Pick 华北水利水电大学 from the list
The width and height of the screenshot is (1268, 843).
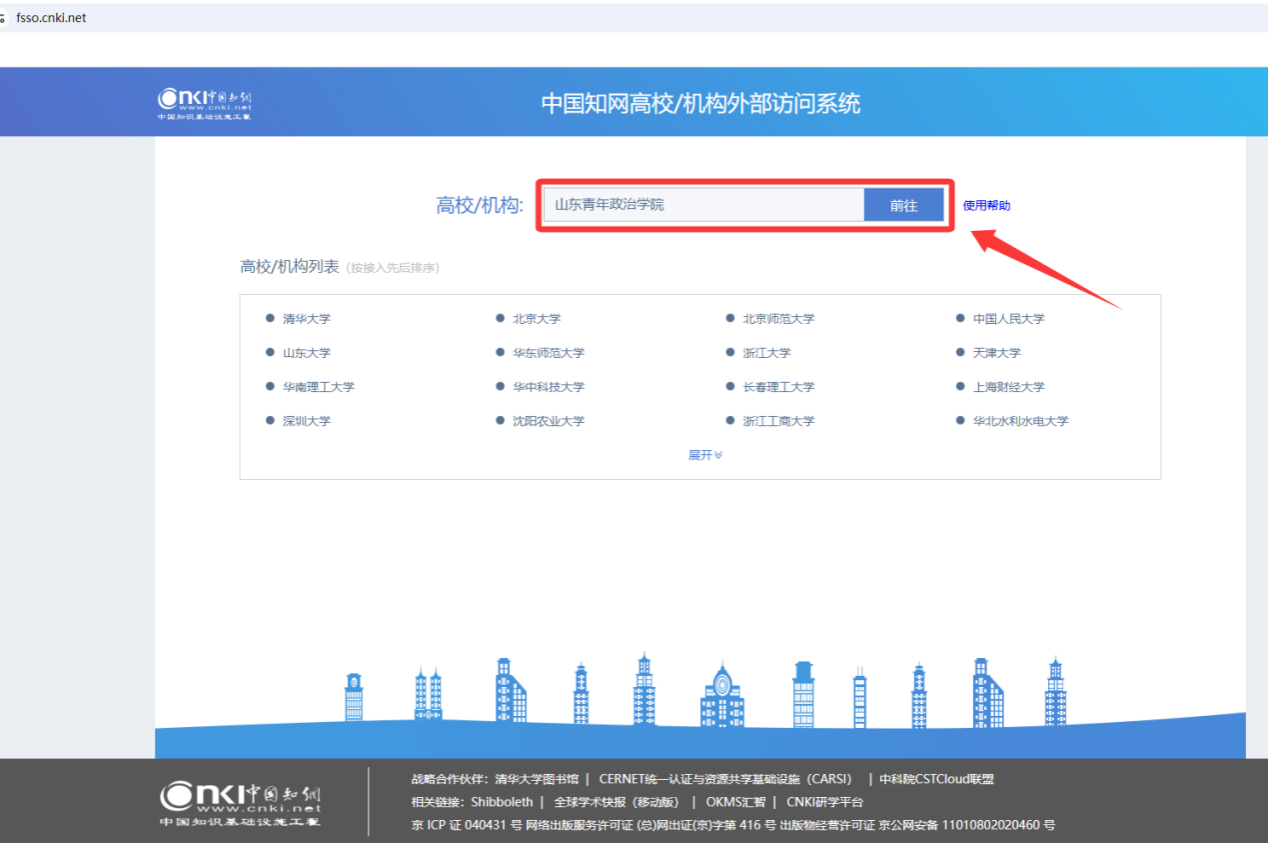pos(1020,421)
